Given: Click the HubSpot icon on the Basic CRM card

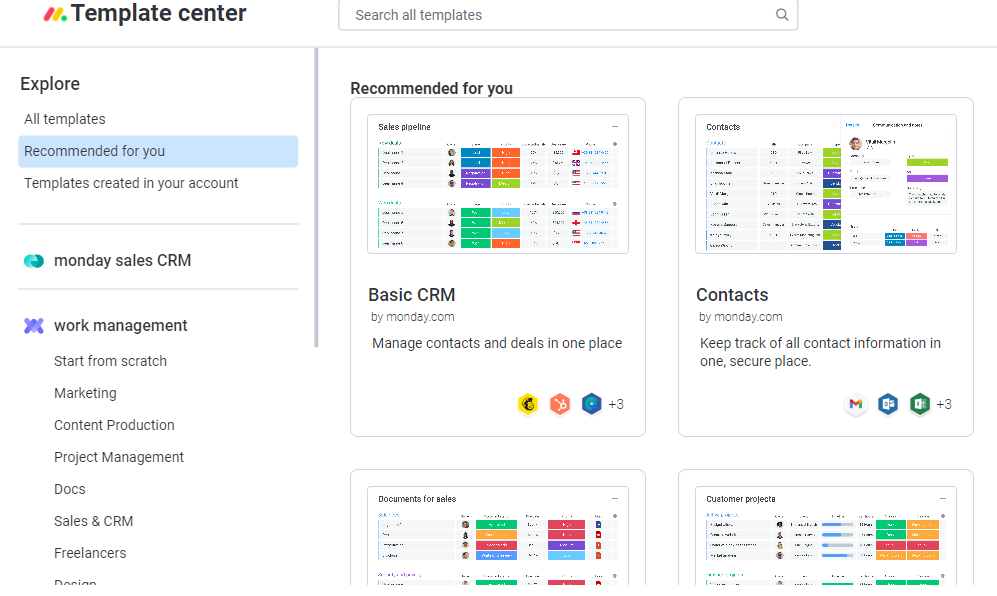Looking at the screenshot, I should 560,404.
